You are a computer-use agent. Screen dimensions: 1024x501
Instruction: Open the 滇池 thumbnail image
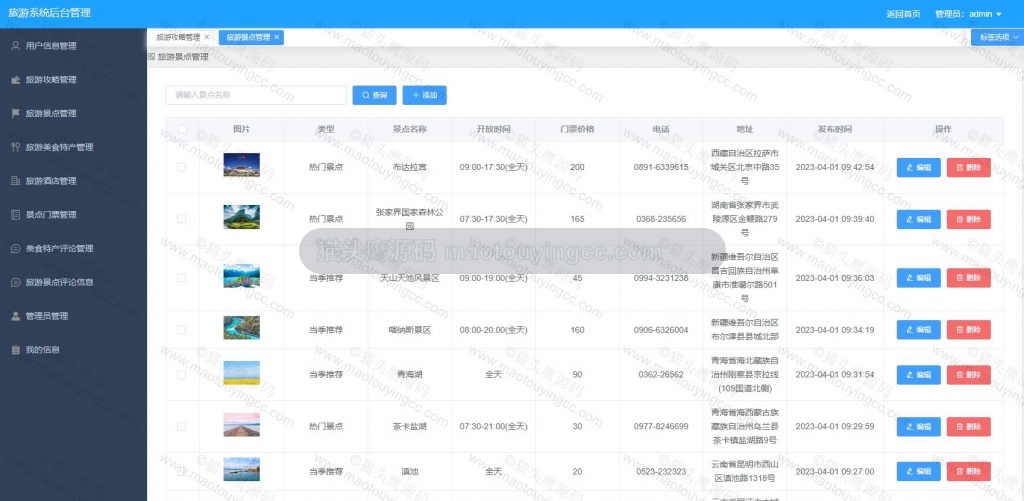[x=242, y=469]
